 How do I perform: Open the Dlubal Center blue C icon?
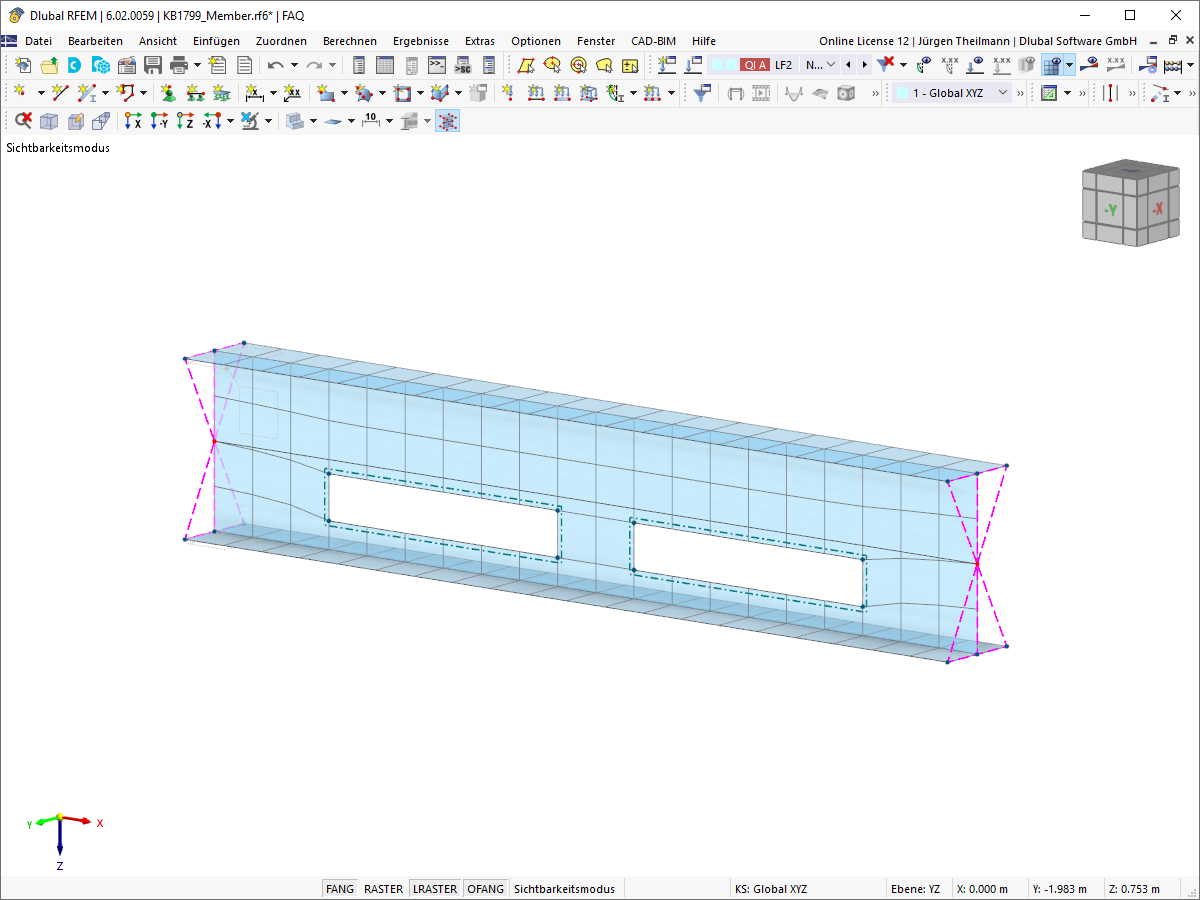click(74, 65)
